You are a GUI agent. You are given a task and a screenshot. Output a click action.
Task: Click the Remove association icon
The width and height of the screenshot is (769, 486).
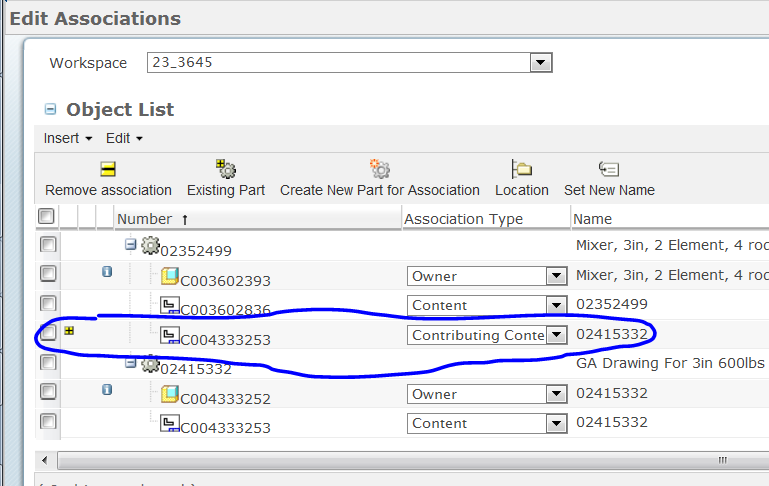point(108,169)
